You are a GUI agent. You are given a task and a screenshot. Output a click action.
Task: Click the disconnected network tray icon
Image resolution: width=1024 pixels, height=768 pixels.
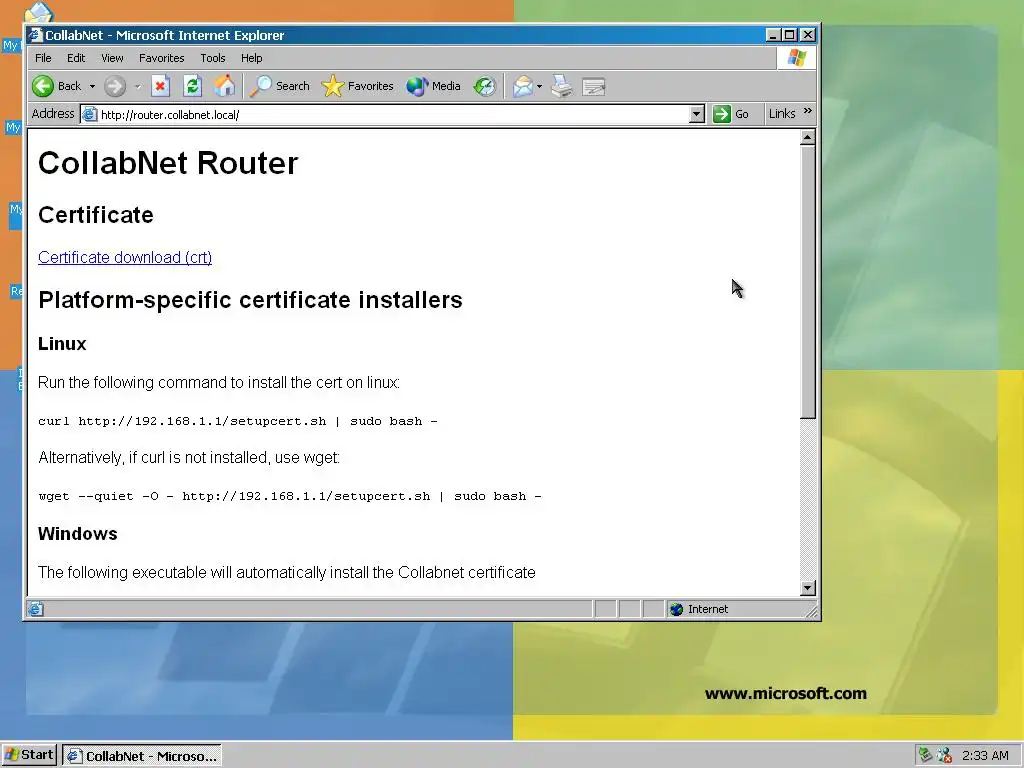point(944,756)
